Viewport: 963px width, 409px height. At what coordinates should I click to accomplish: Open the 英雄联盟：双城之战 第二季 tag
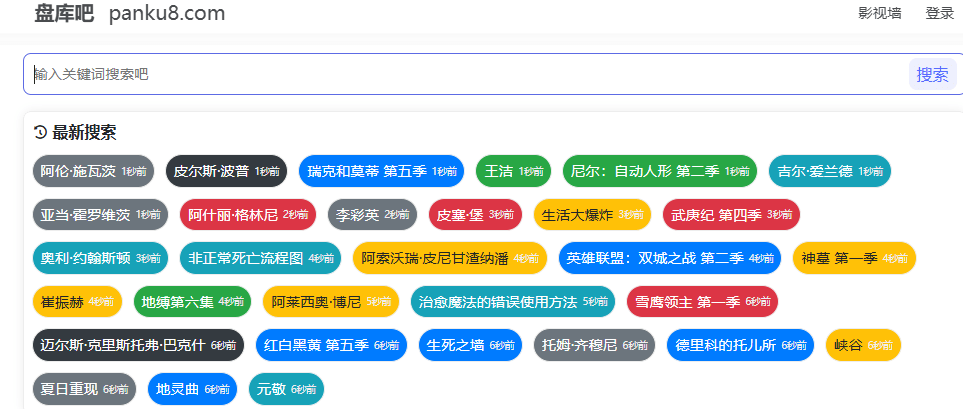click(x=669, y=258)
